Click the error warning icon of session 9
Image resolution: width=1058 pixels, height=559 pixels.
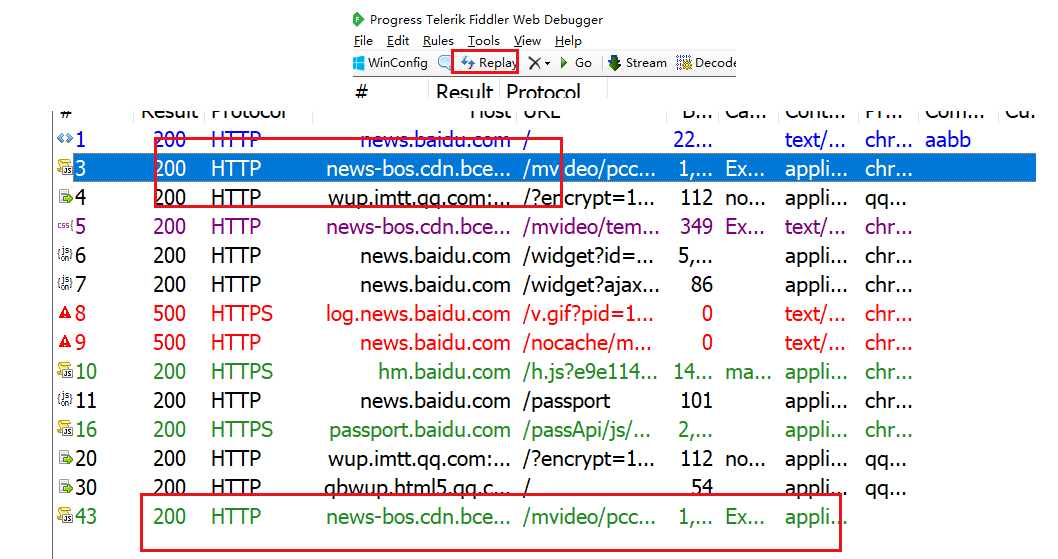pyautogui.click(x=65, y=342)
